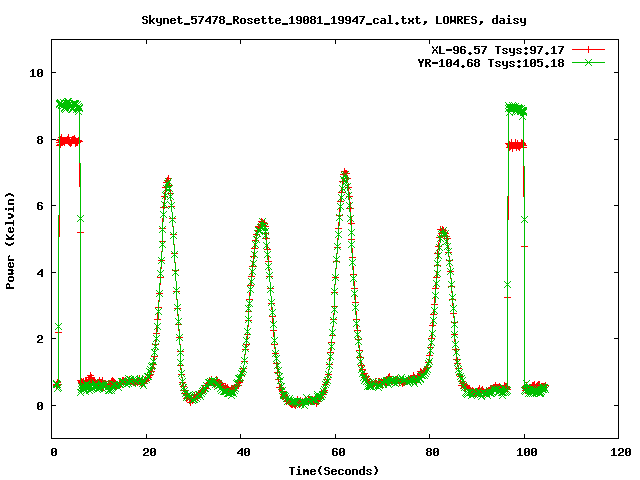This screenshot has width=640, height=480.
Task: Click the second peak top near 45 seconds
Action: tap(262, 223)
